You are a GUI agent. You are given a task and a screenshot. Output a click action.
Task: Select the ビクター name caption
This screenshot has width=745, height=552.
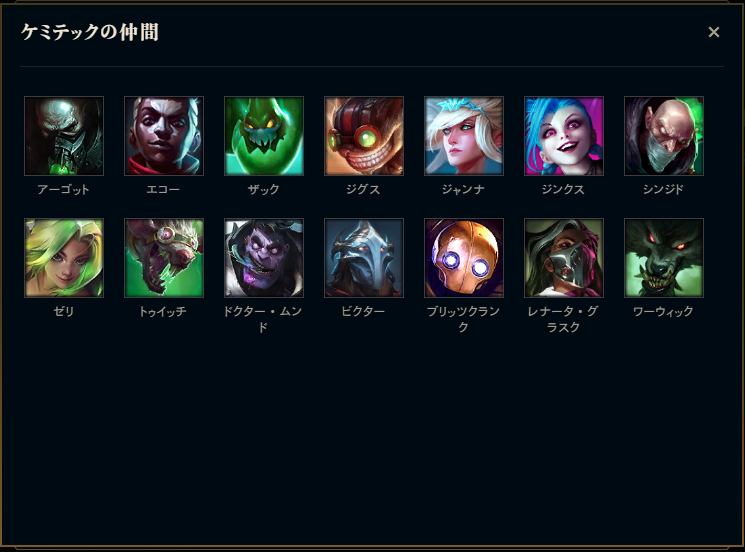363,312
